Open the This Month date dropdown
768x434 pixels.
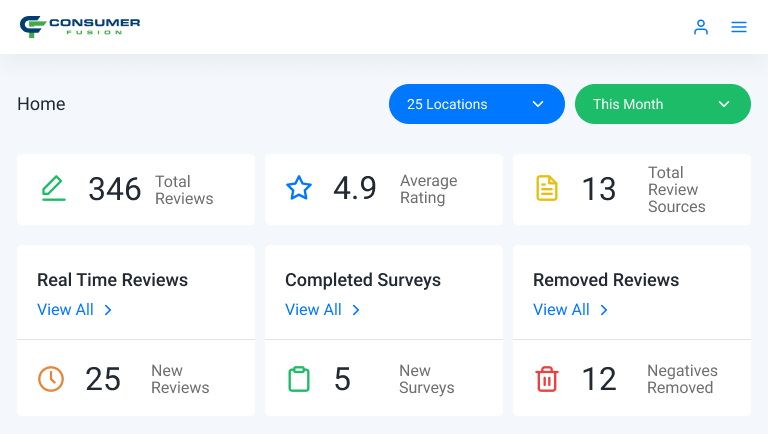pyautogui.click(x=663, y=104)
